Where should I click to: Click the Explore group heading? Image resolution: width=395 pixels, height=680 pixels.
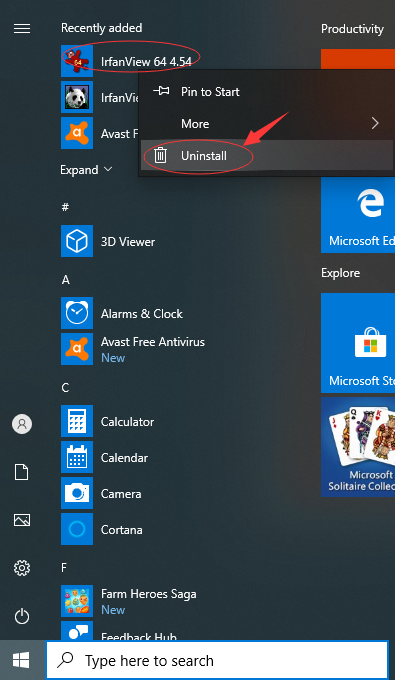click(x=340, y=273)
